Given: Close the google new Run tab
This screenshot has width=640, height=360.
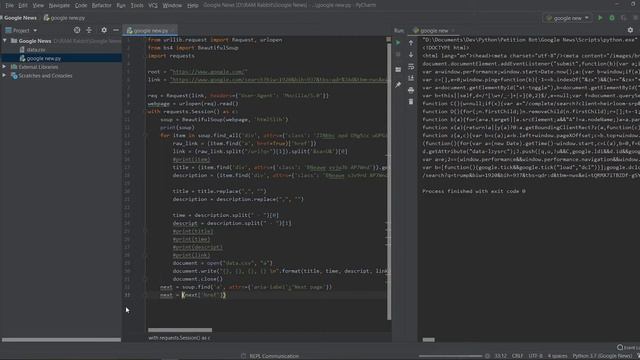Looking at the screenshot, I should tap(453, 31).
